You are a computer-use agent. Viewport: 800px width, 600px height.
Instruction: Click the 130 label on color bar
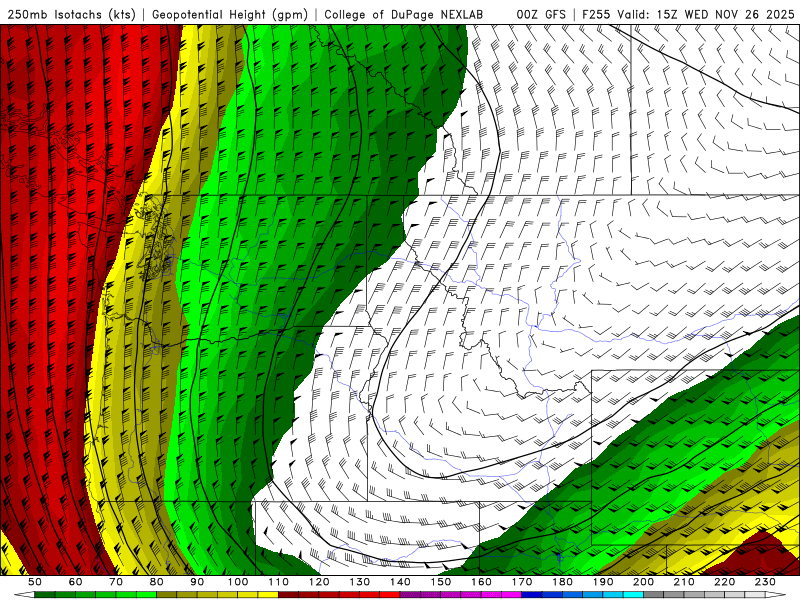coord(359,582)
